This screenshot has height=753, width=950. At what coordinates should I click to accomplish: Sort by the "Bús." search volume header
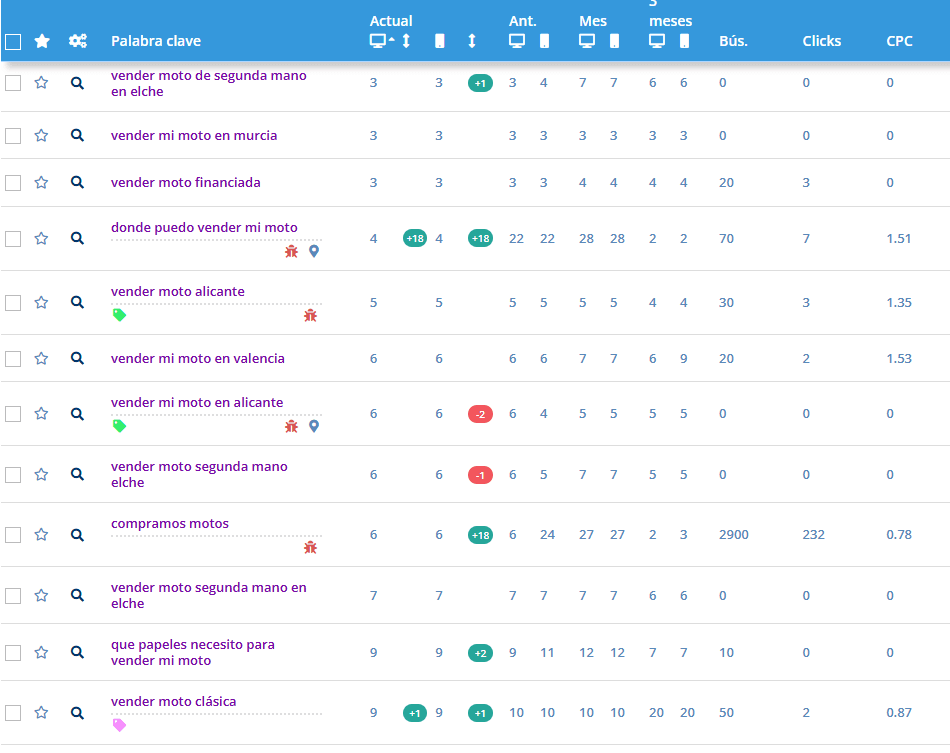coord(733,41)
